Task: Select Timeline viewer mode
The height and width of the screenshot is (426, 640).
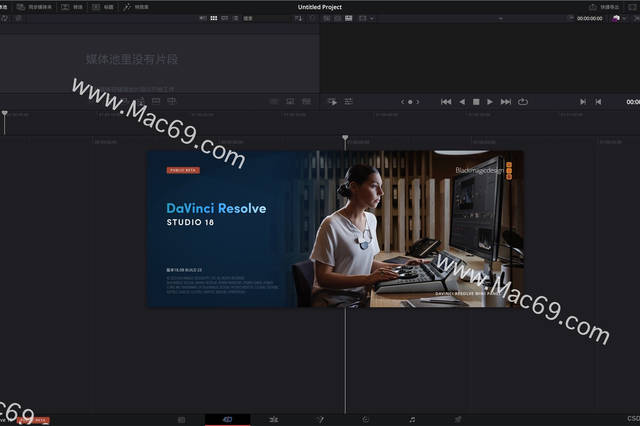Action: 349,18
